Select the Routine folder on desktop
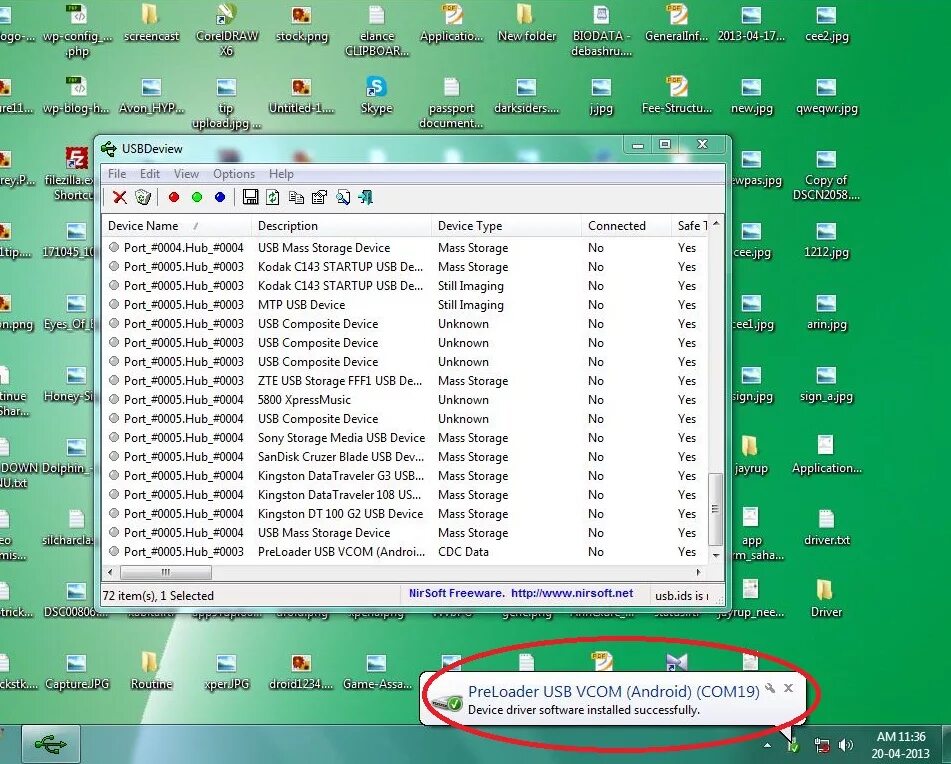Screen dimensions: 951x764 tap(151, 670)
